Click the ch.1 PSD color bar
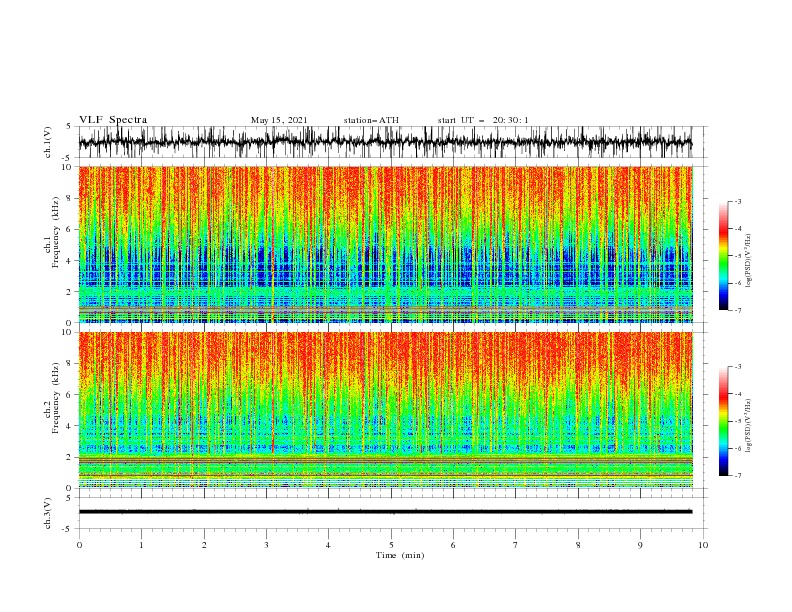Image resolution: width=792 pixels, height=612 pixels. (x=723, y=256)
